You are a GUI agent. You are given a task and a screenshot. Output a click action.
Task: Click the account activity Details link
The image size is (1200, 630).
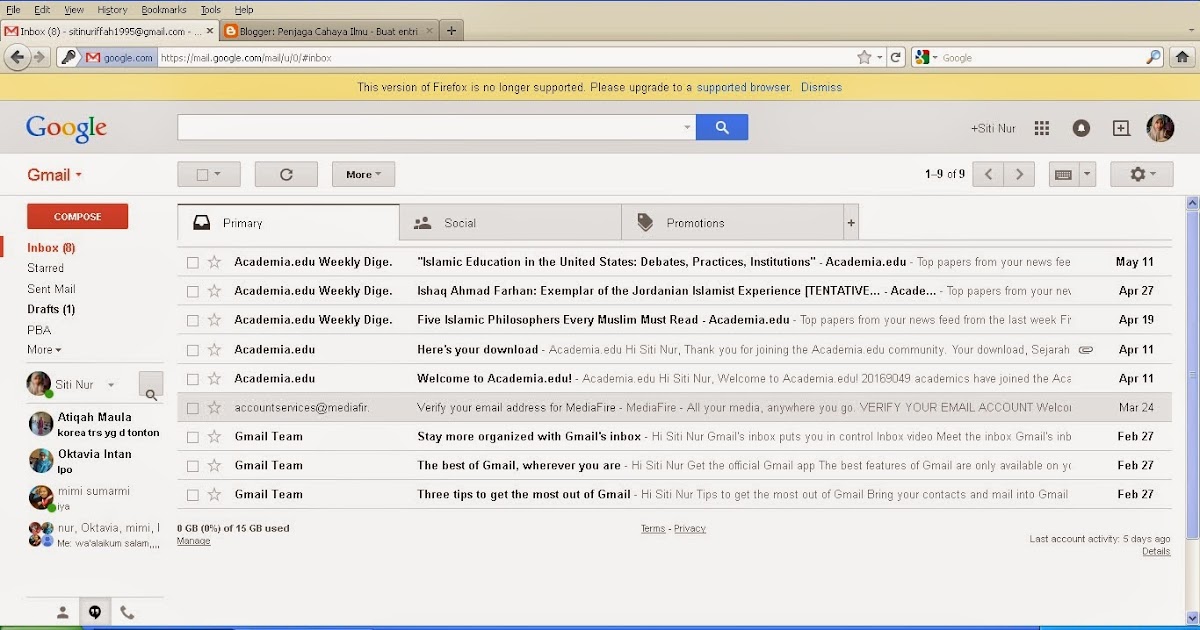(x=1156, y=551)
